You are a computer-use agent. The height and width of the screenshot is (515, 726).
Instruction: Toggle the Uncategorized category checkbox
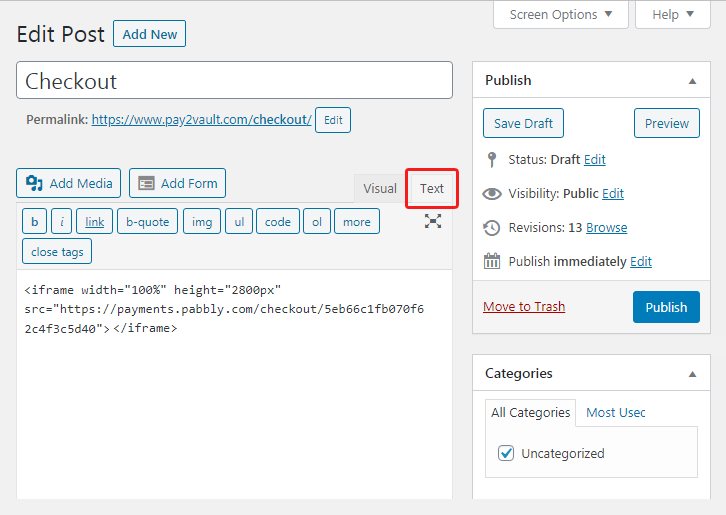click(x=506, y=453)
